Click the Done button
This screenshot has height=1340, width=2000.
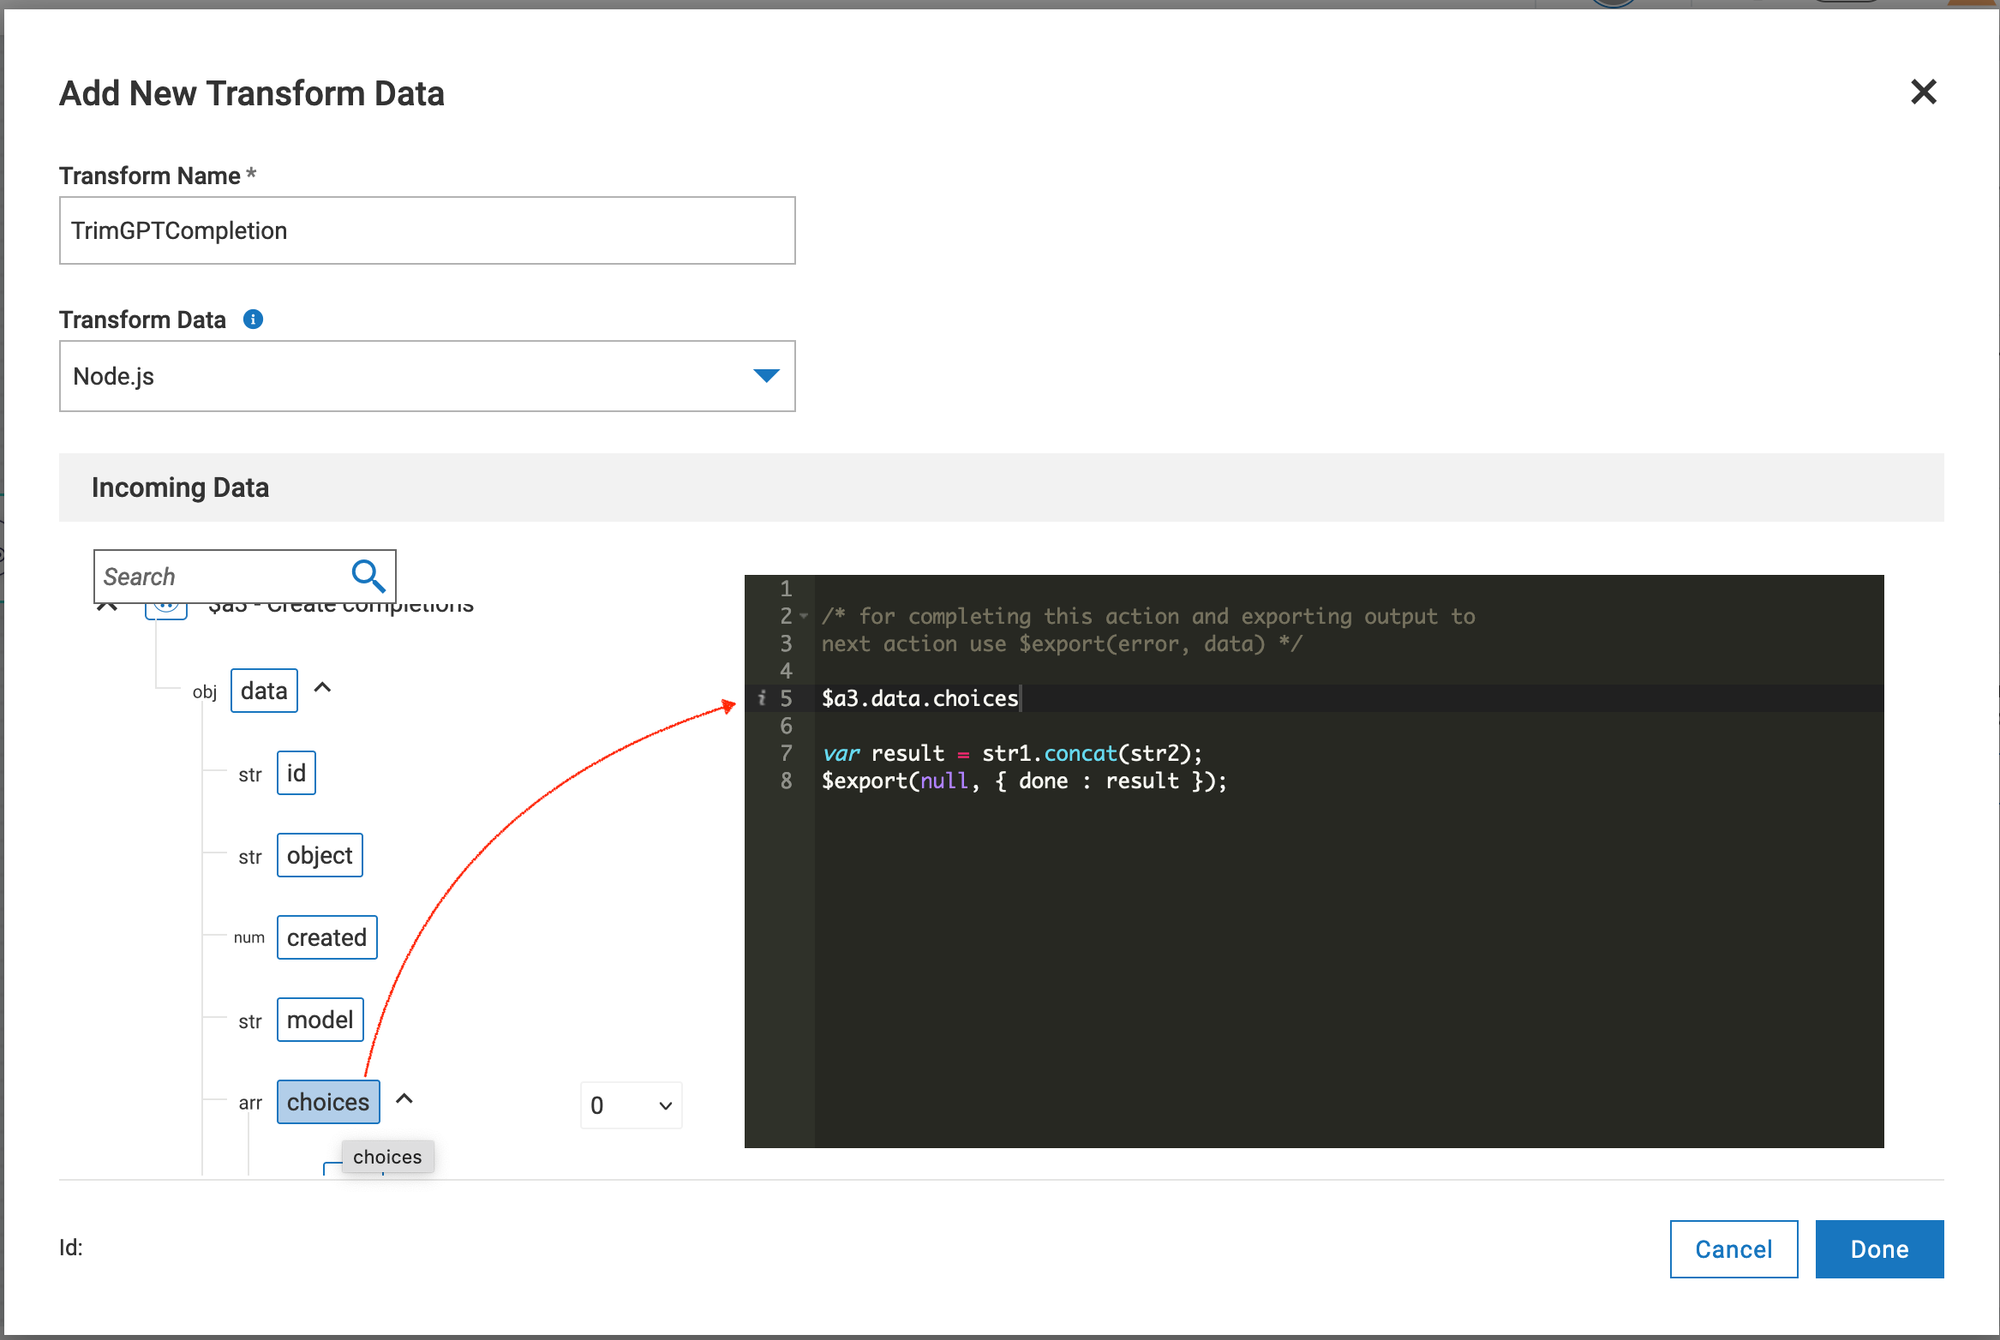[x=1879, y=1249]
